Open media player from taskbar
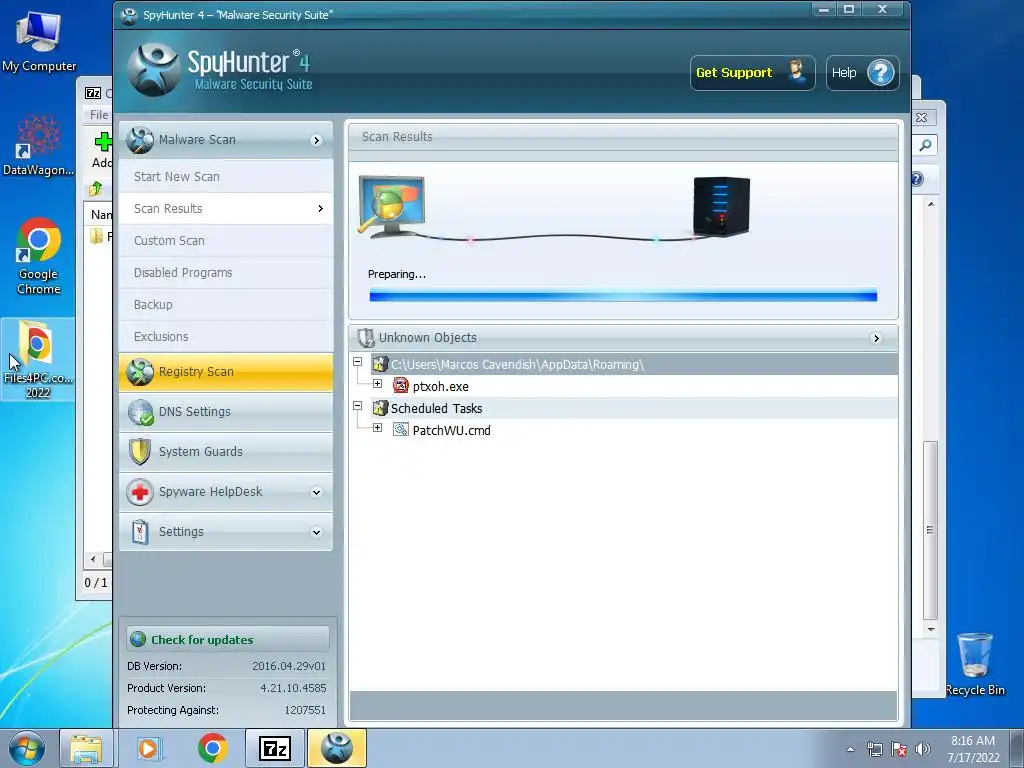The height and width of the screenshot is (768, 1024). (x=148, y=748)
